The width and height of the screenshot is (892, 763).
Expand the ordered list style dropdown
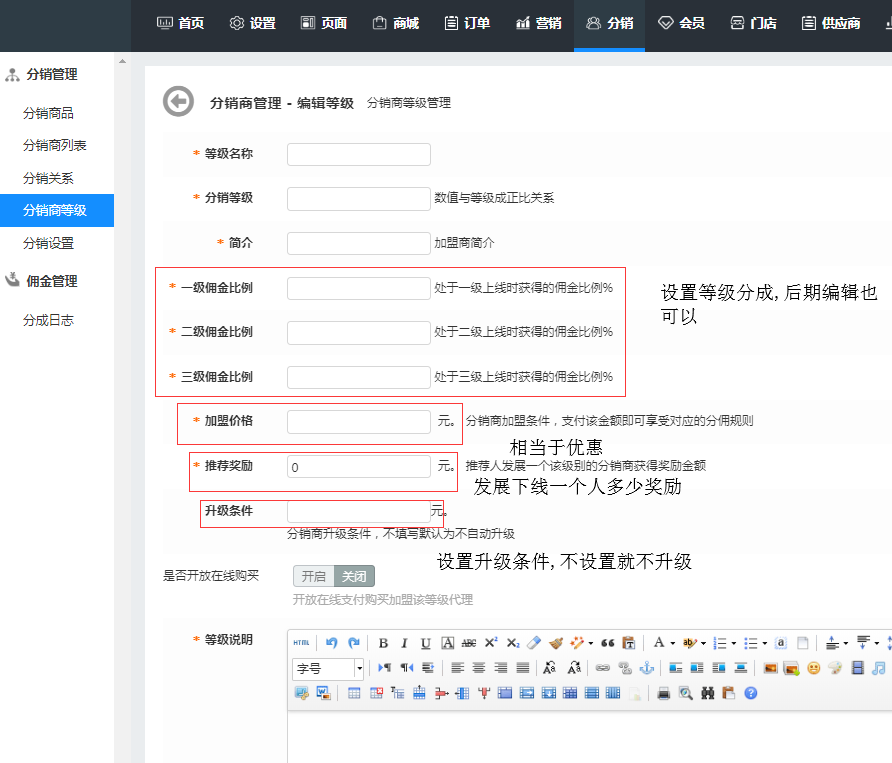[735, 643]
